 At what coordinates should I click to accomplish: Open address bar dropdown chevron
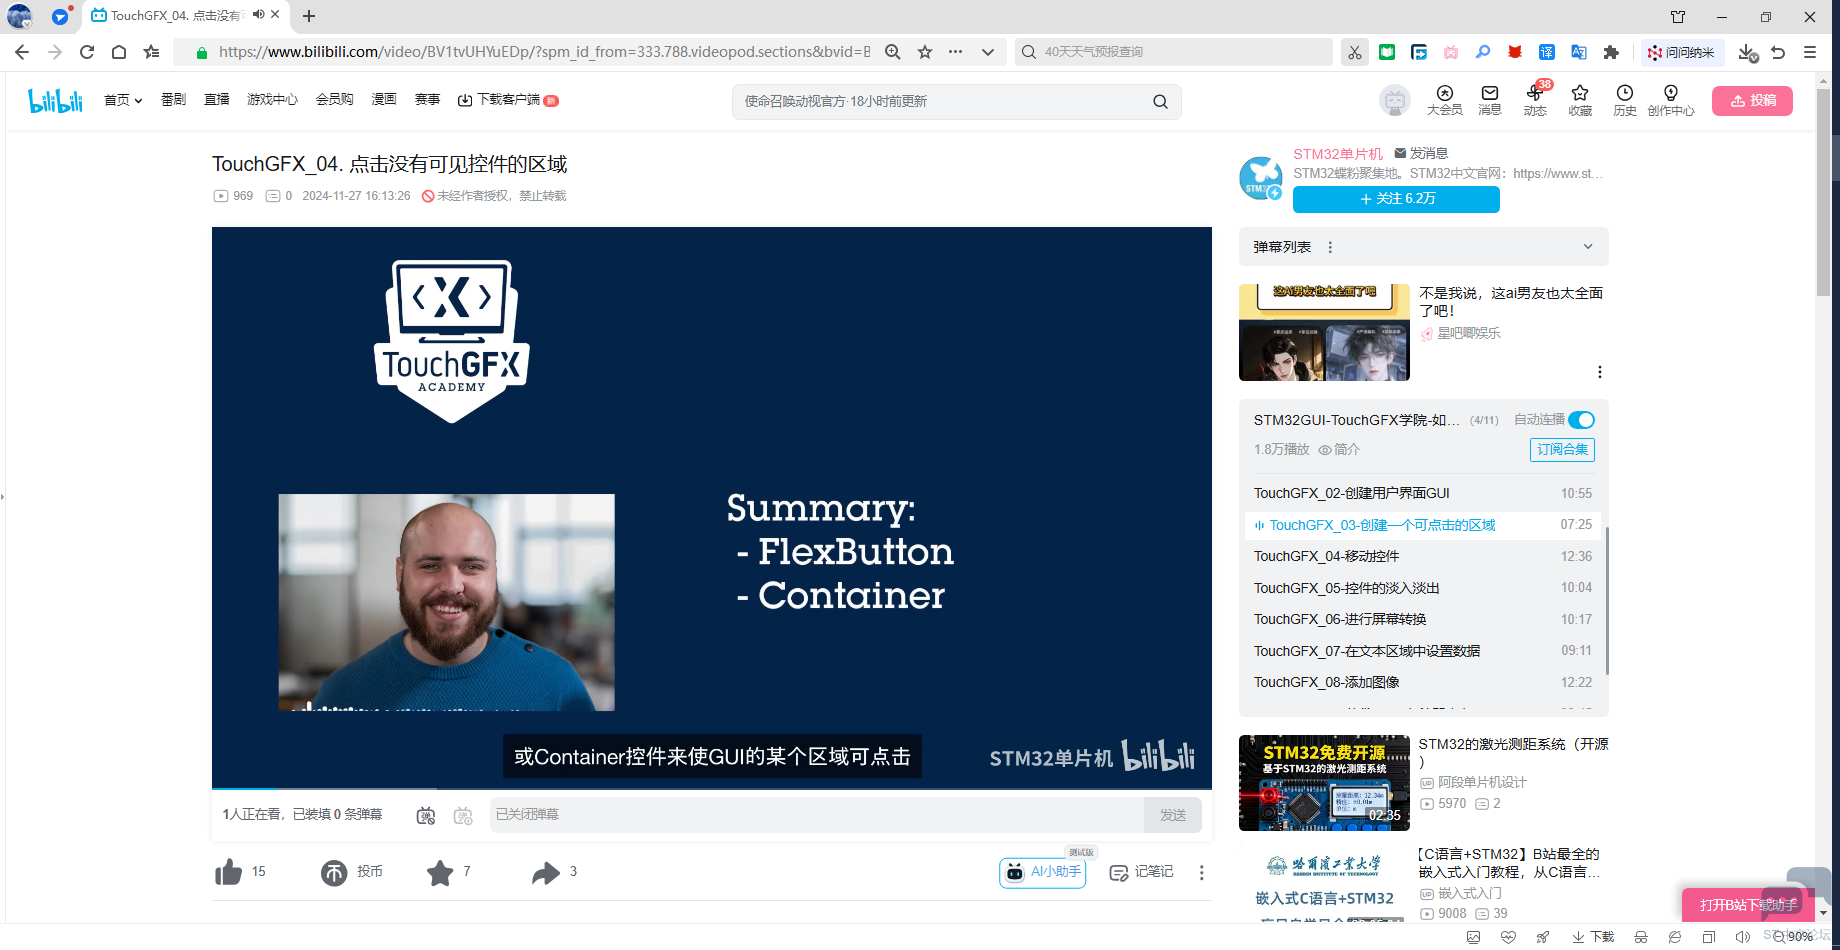(988, 52)
